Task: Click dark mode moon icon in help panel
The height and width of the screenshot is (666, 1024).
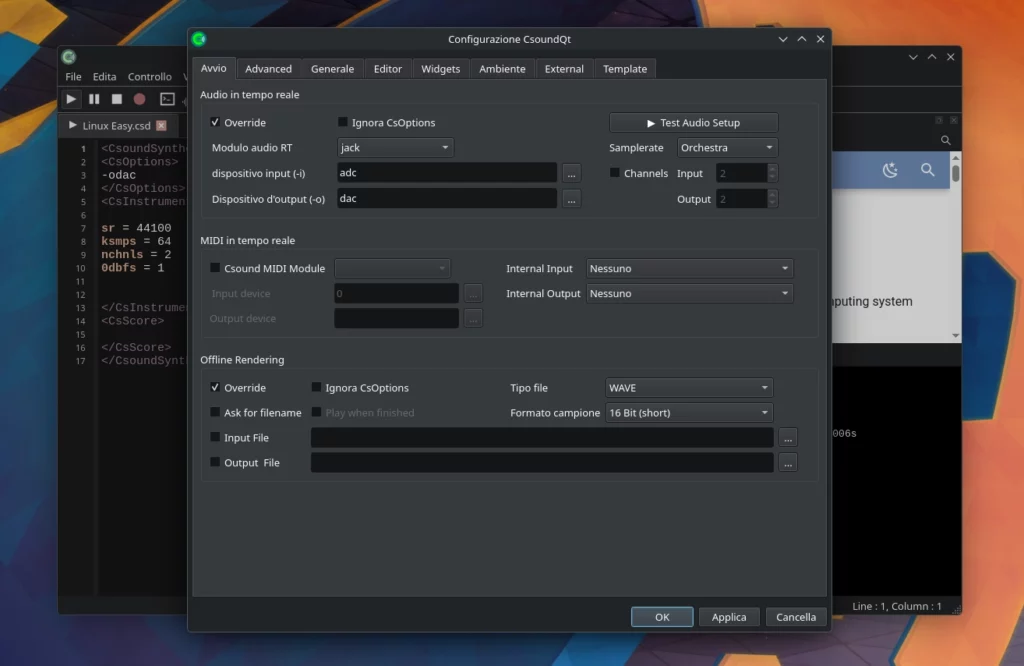Action: pyautogui.click(x=890, y=170)
